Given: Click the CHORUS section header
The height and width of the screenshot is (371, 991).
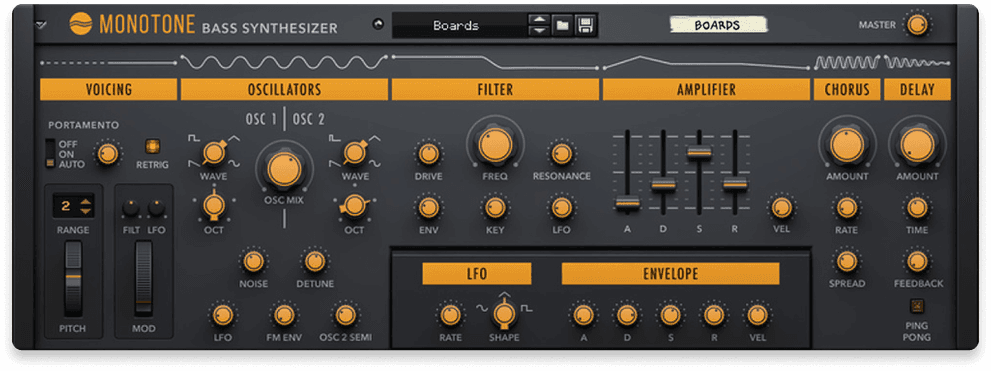Looking at the screenshot, I should coord(846,89).
